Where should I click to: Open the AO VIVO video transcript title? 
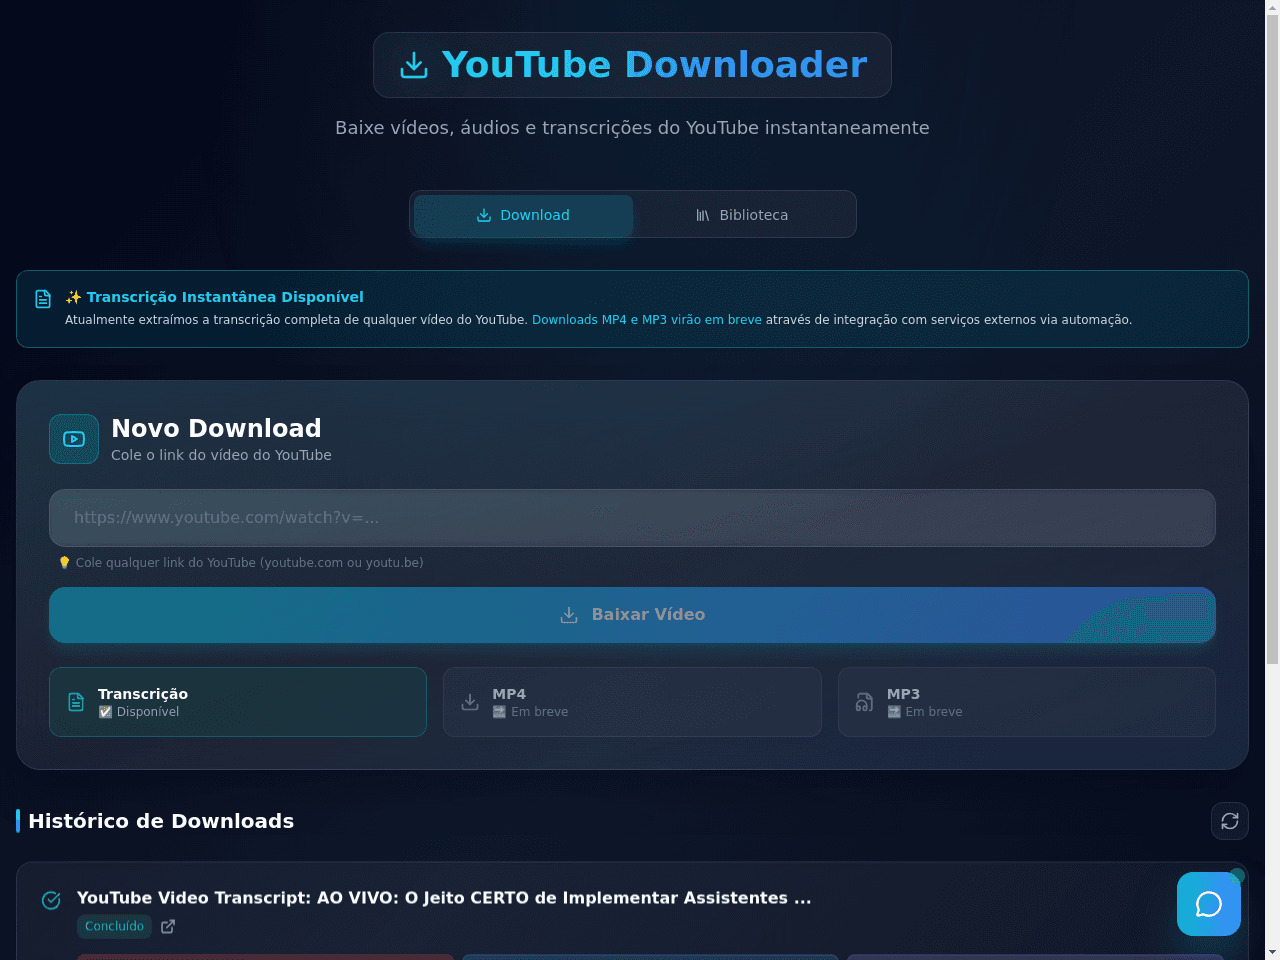pyautogui.click(x=444, y=898)
